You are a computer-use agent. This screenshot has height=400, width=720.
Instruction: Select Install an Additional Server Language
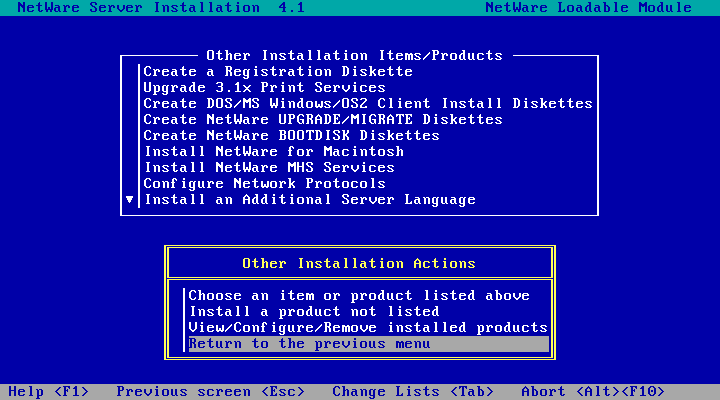309,200
